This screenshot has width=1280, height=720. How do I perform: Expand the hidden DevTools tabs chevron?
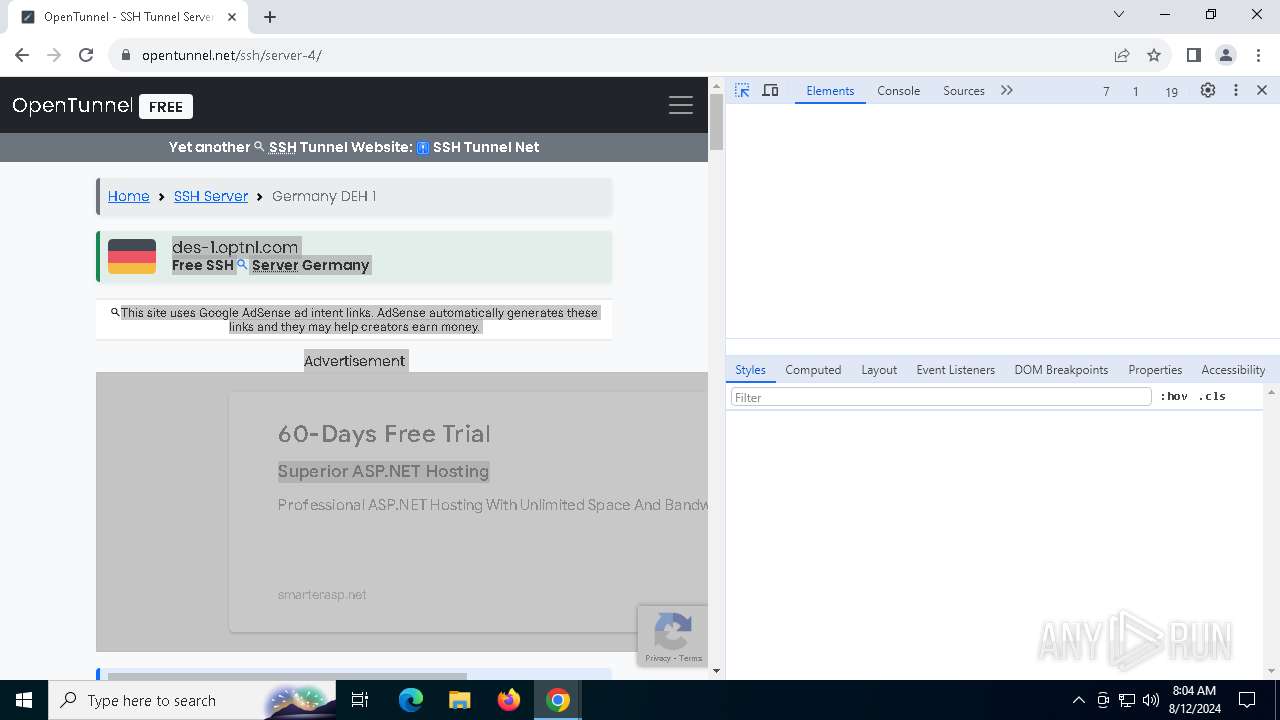point(1007,90)
